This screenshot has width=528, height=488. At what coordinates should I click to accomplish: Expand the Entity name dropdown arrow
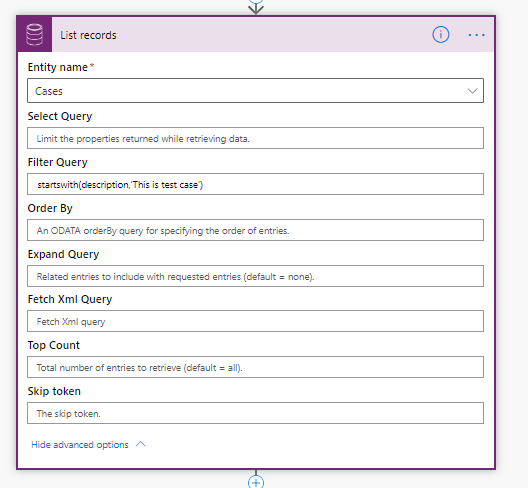click(x=472, y=91)
